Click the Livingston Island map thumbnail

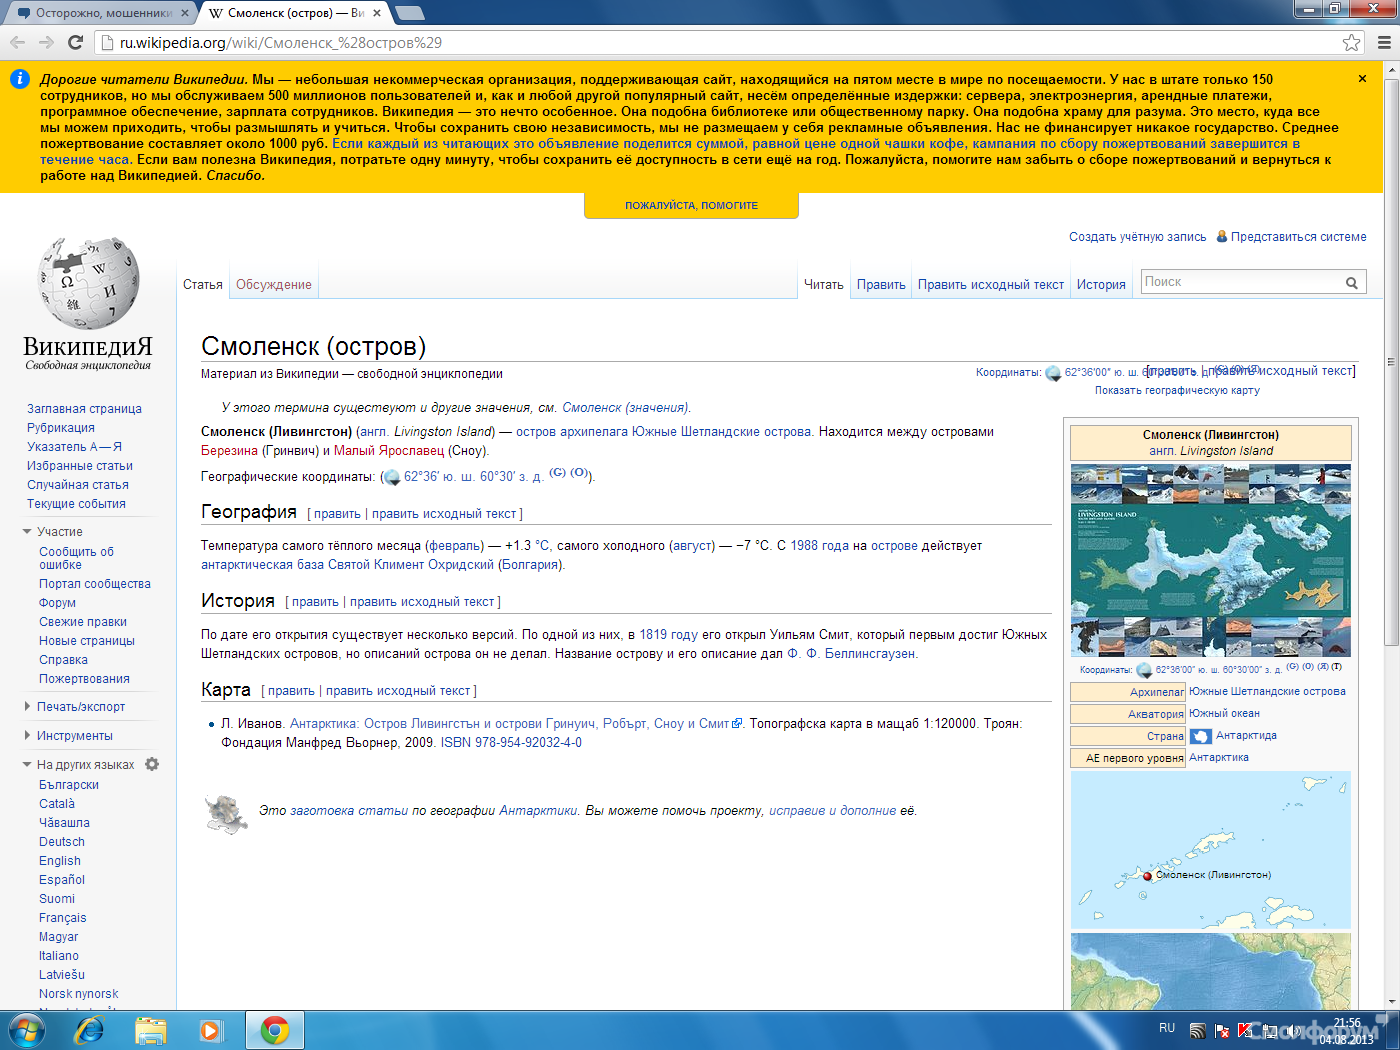[x=1211, y=560]
